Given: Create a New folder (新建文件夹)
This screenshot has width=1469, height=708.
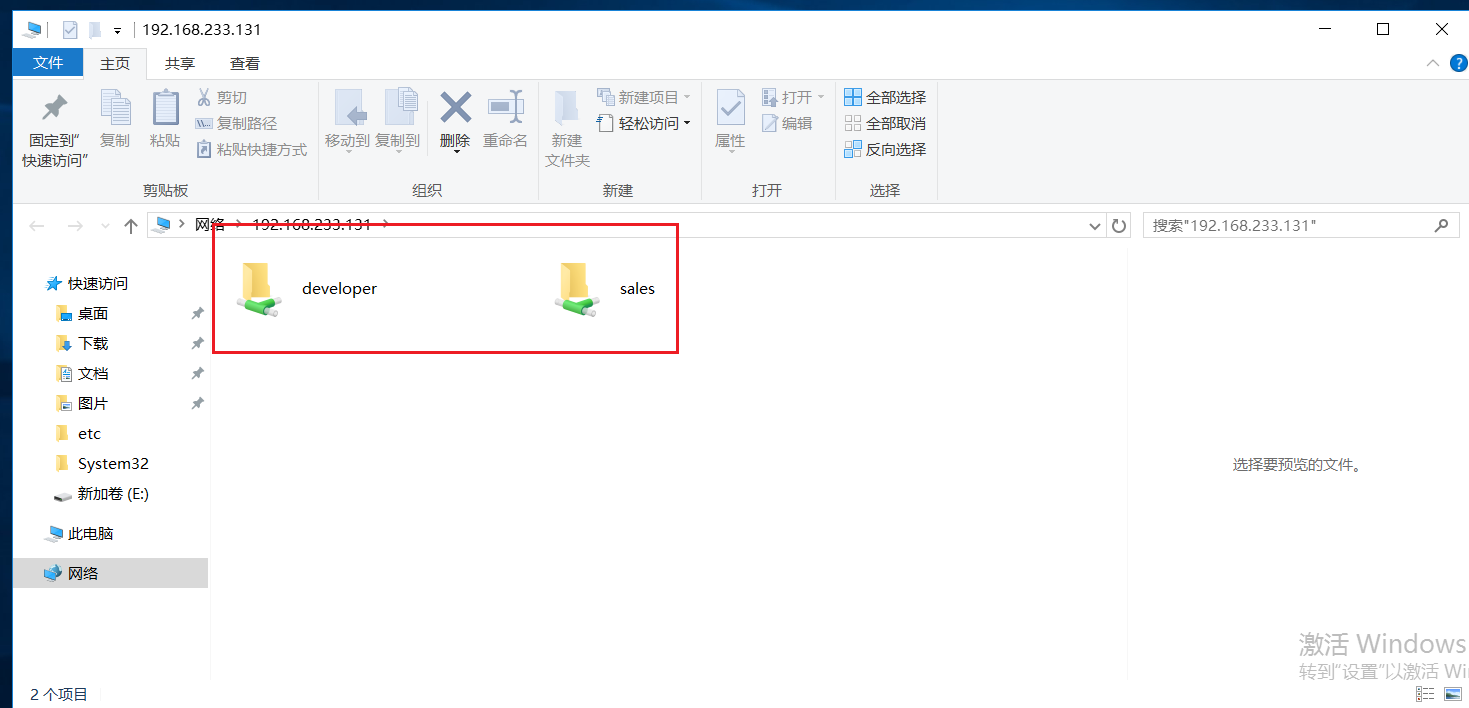Looking at the screenshot, I should pyautogui.click(x=567, y=130).
